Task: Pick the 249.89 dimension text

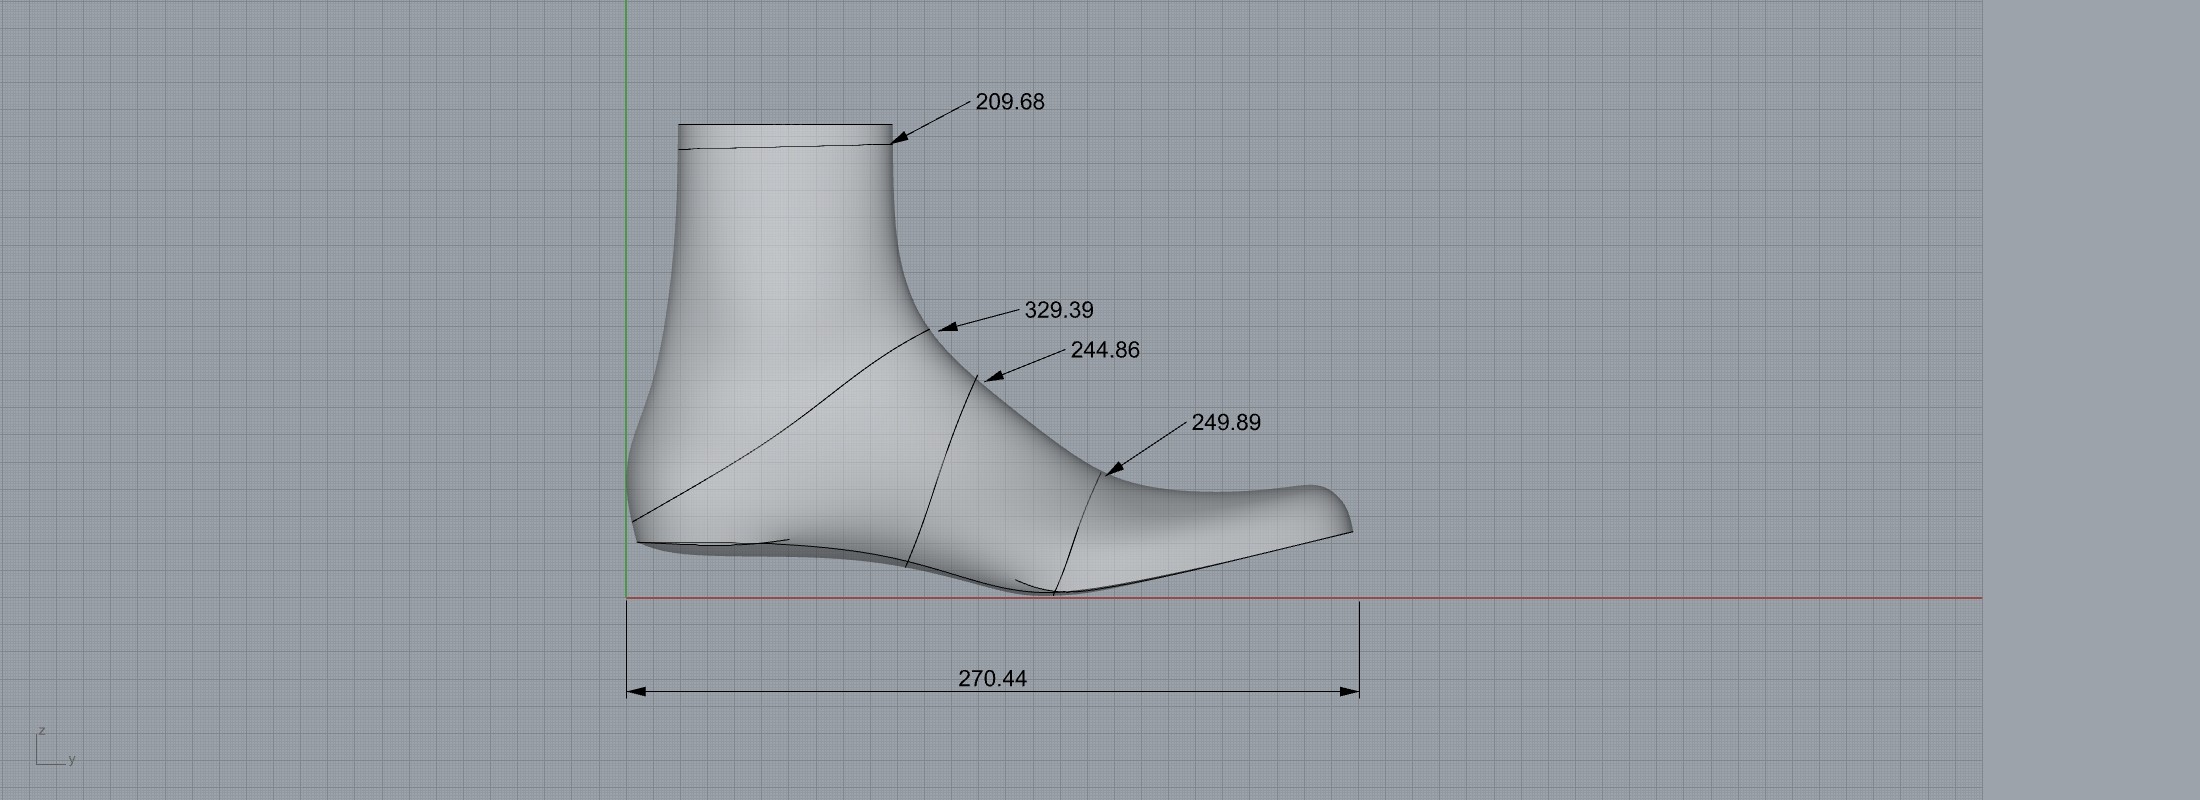Action: 1225,422
